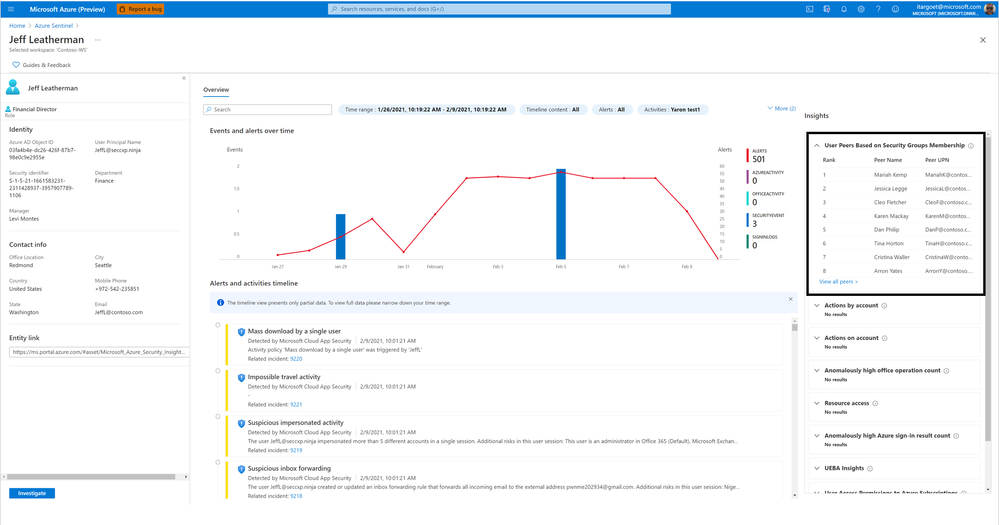This screenshot has height=525, width=999.
Task: Open Guides & Feedback
Action: click(x=41, y=65)
